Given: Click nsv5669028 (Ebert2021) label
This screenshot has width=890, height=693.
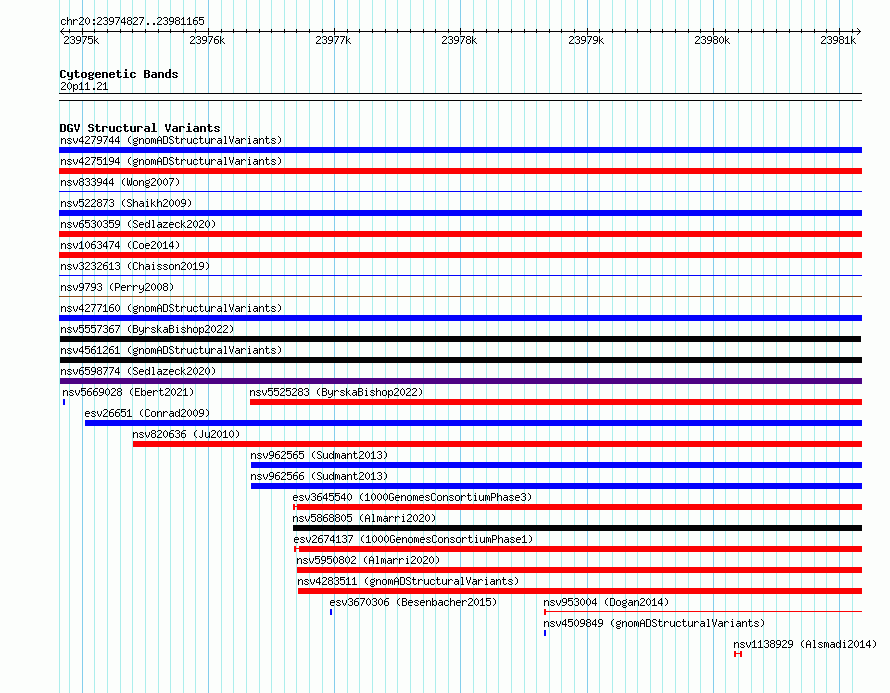Looking at the screenshot, I should coord(128,392).
